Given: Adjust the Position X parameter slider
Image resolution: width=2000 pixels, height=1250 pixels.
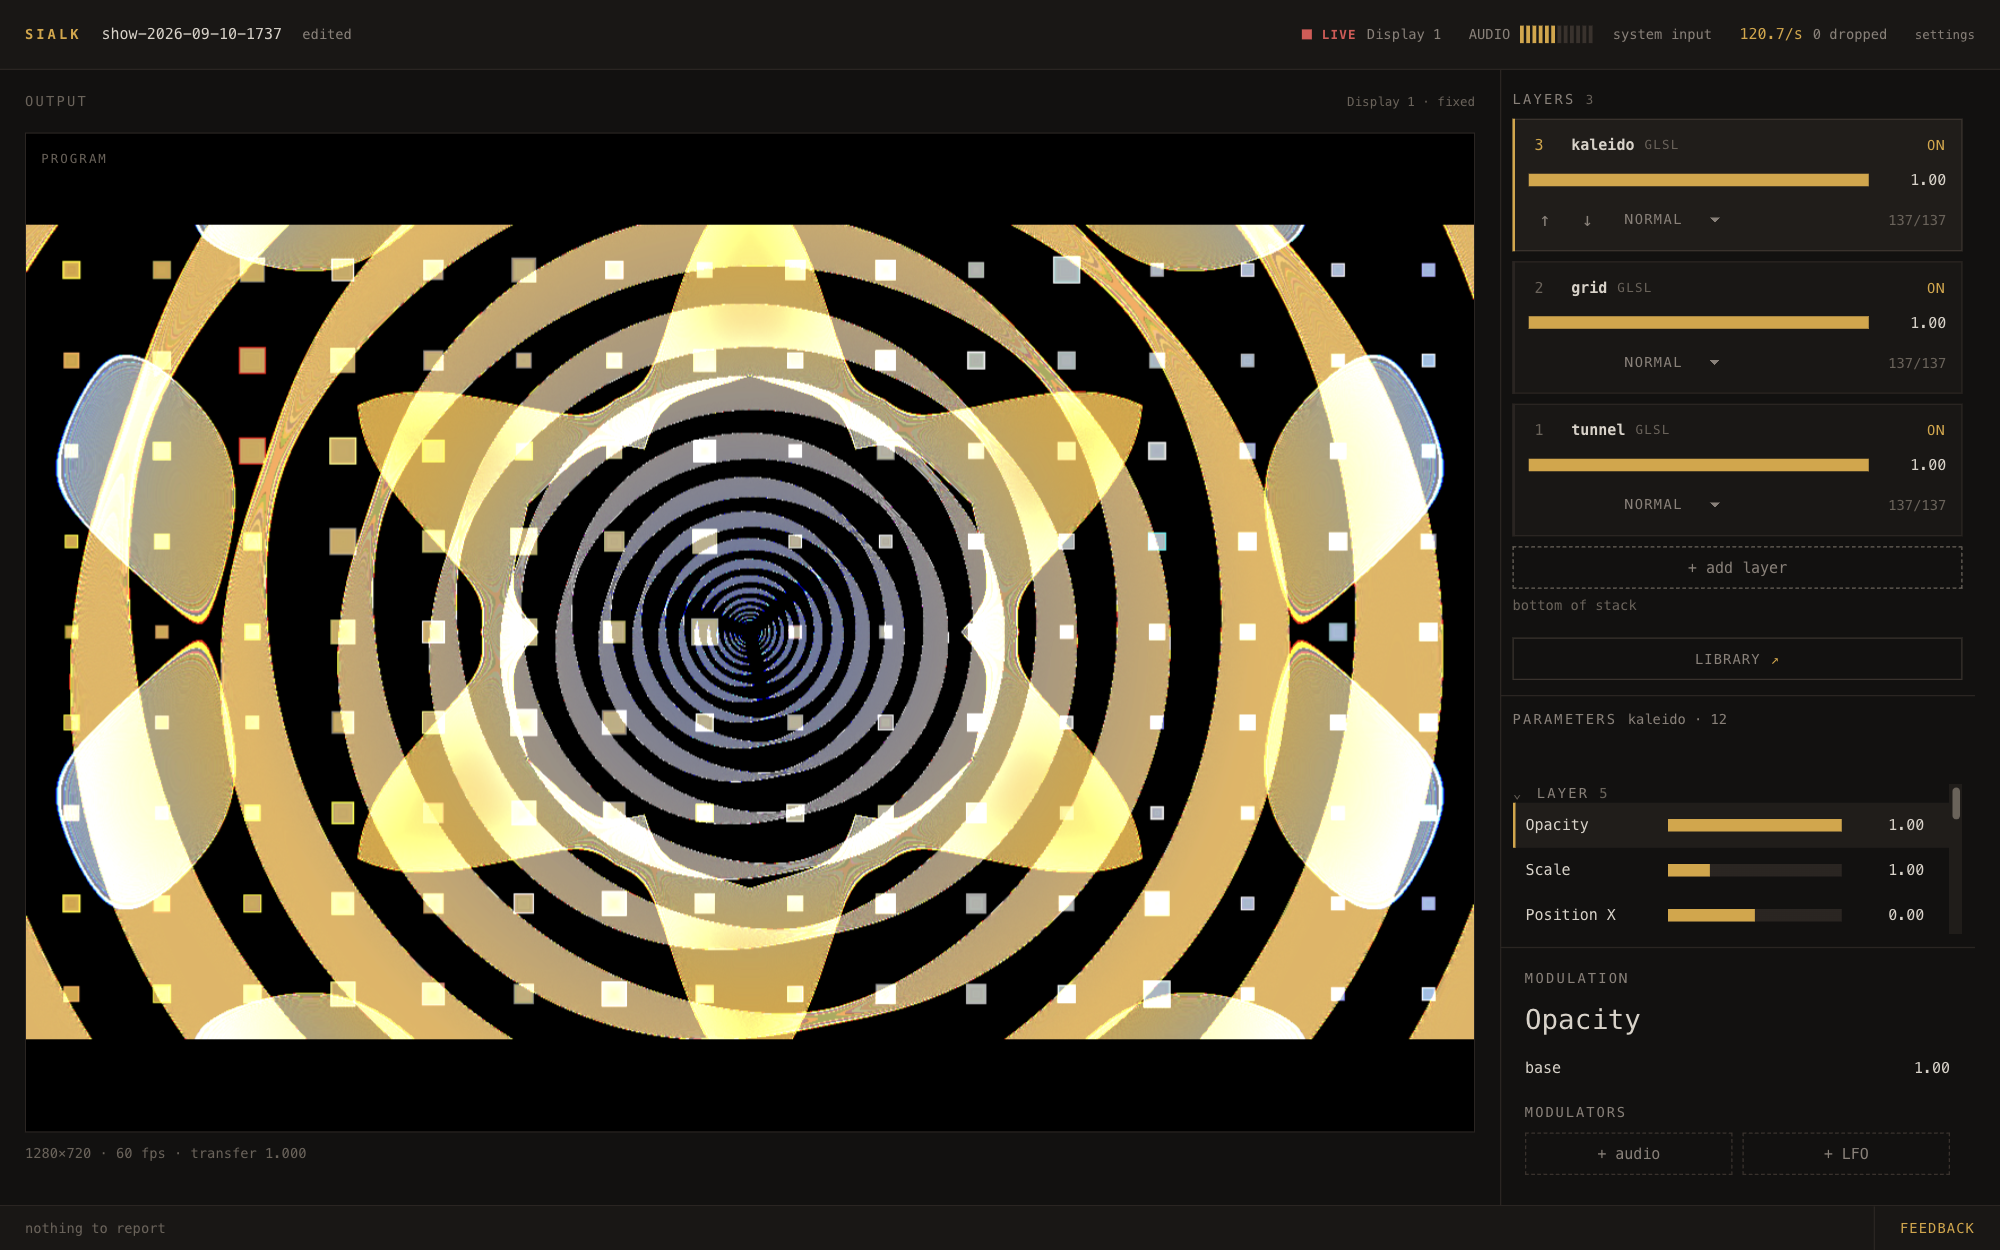Looking at the screenshot, I should click(1754, 915).
